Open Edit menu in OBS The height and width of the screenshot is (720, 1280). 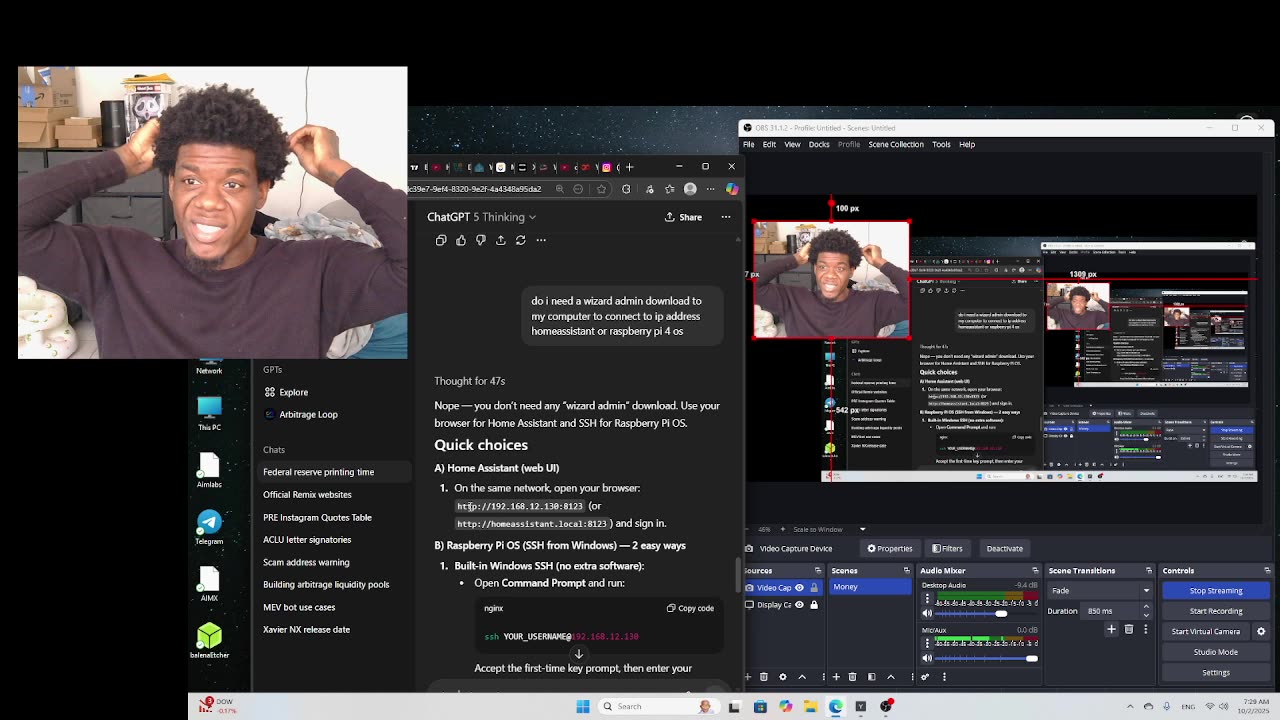[x=769, y=144]
